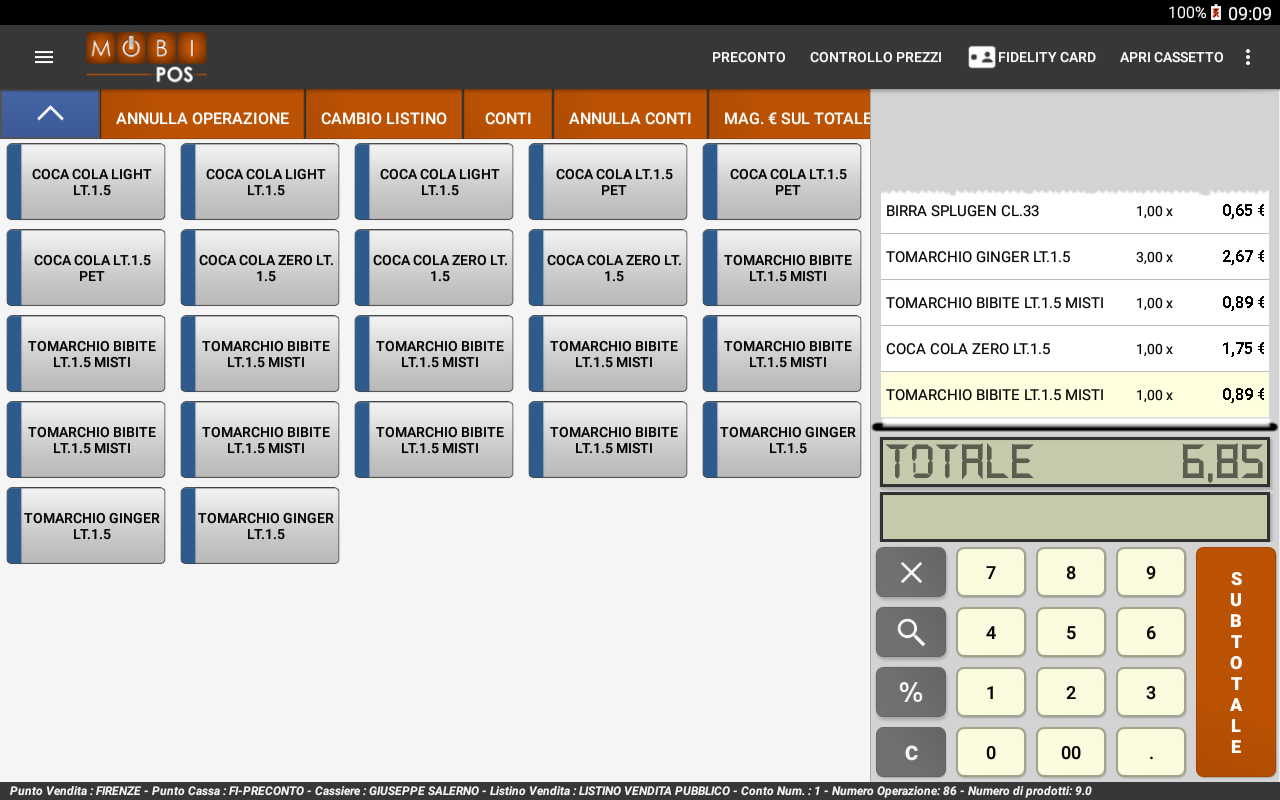
Task: Open the CONTI function
Action: point(508,115)
